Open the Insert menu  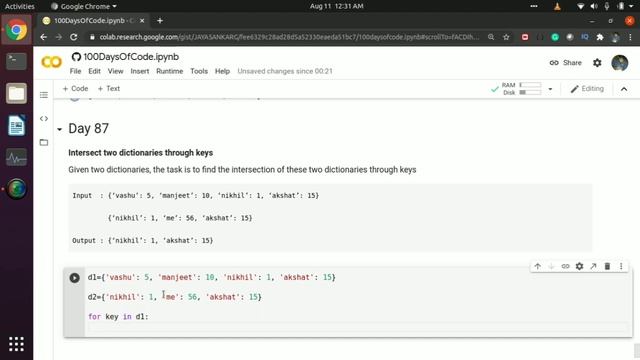(x=140, y=71)
